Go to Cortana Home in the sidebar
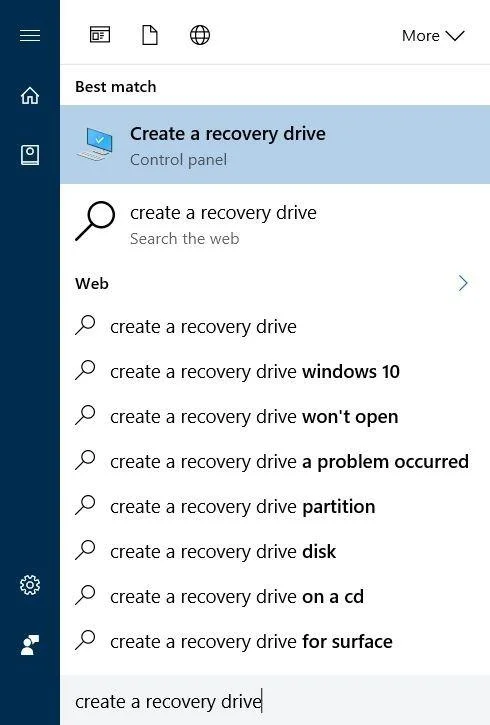Screen dimensions: 490x725 [x=30, y=95]
